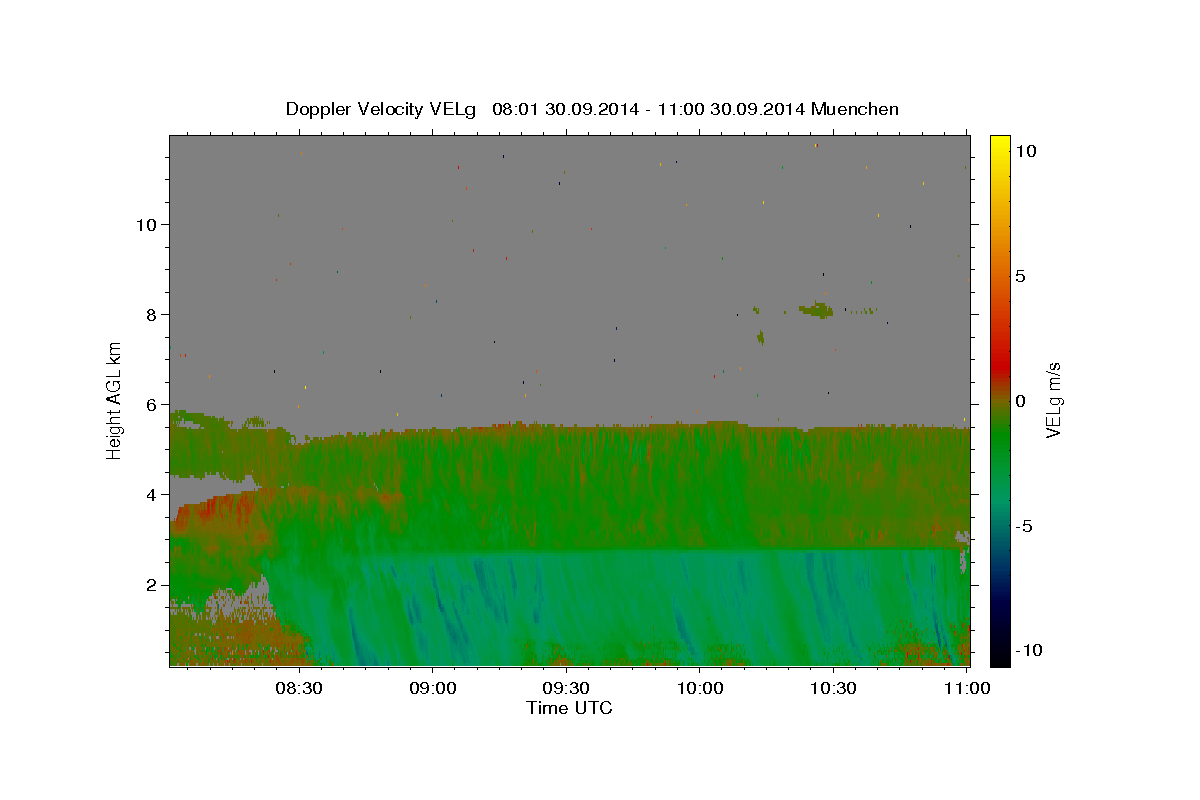
Task: Click the 09:00 time tick label
Action: click(432, 688)
